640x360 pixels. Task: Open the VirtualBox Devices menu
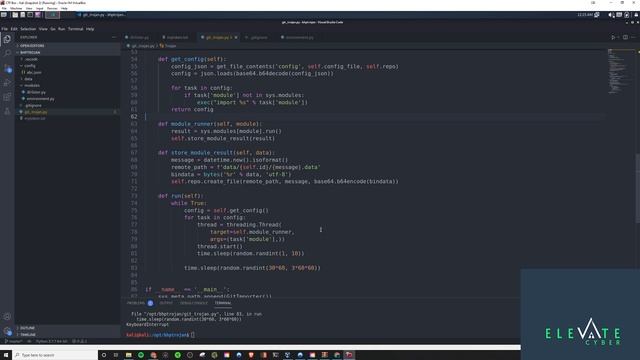coord(52,8)
